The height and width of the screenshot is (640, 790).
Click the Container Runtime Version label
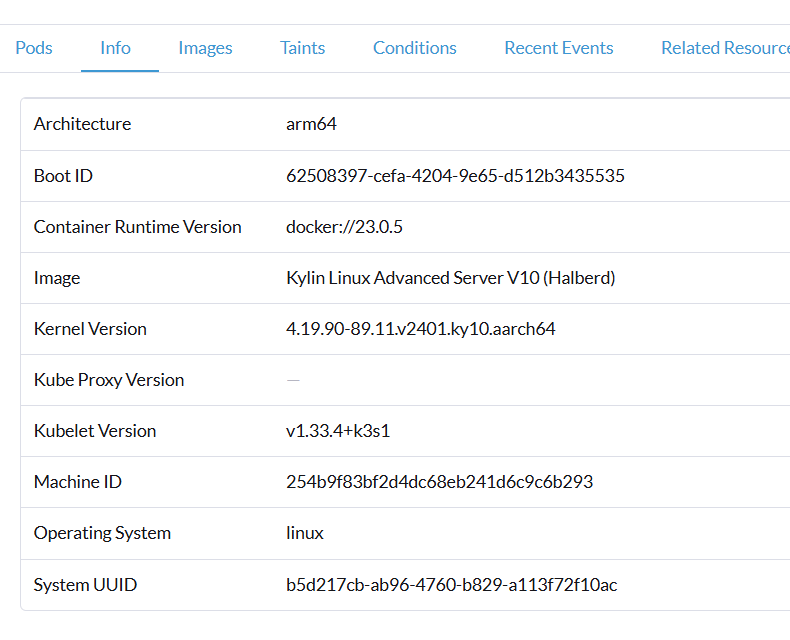pos(137,227)
